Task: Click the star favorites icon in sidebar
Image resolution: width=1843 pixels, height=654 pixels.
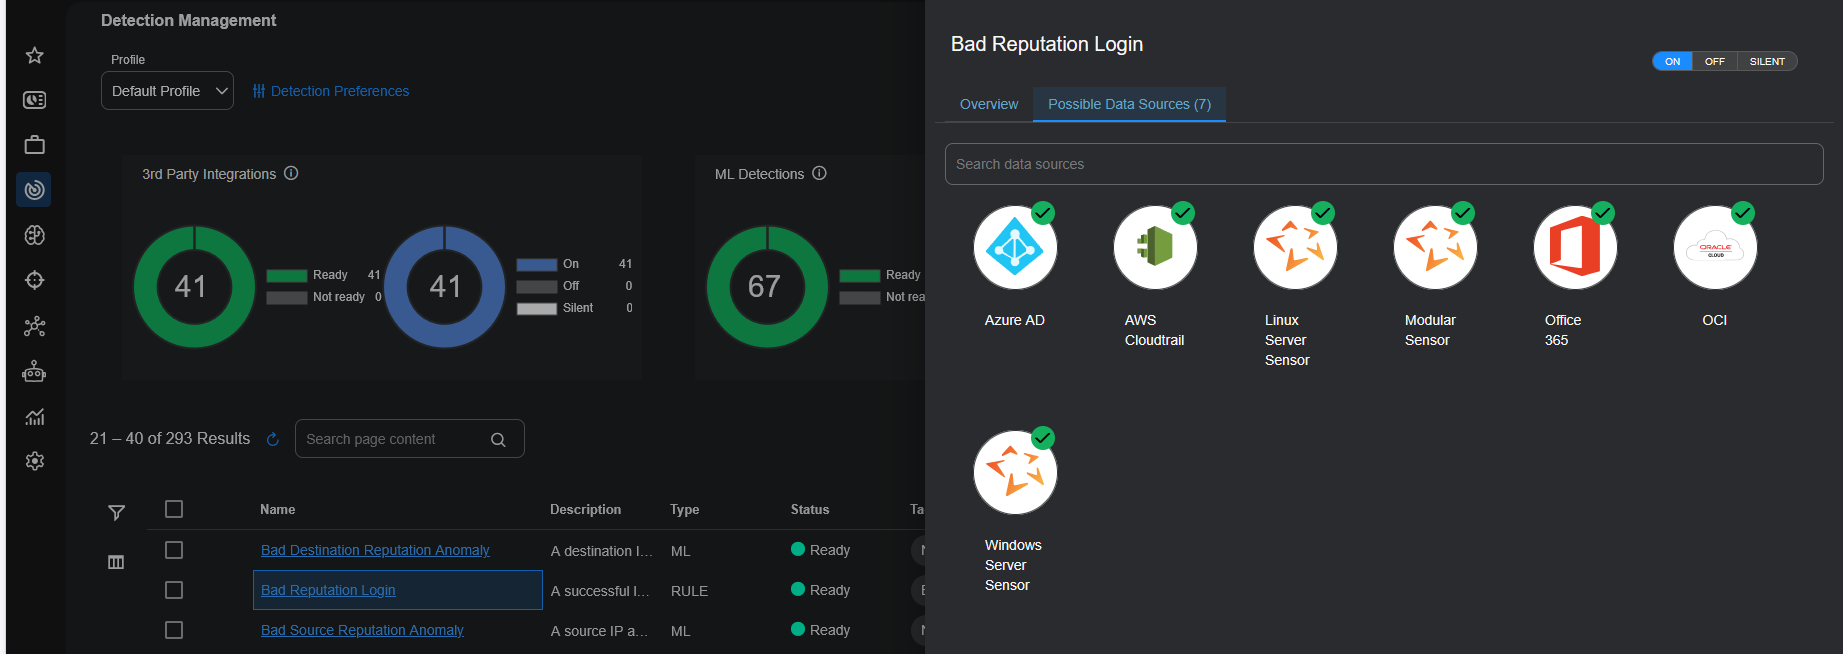Action: (x=35, y=55)
